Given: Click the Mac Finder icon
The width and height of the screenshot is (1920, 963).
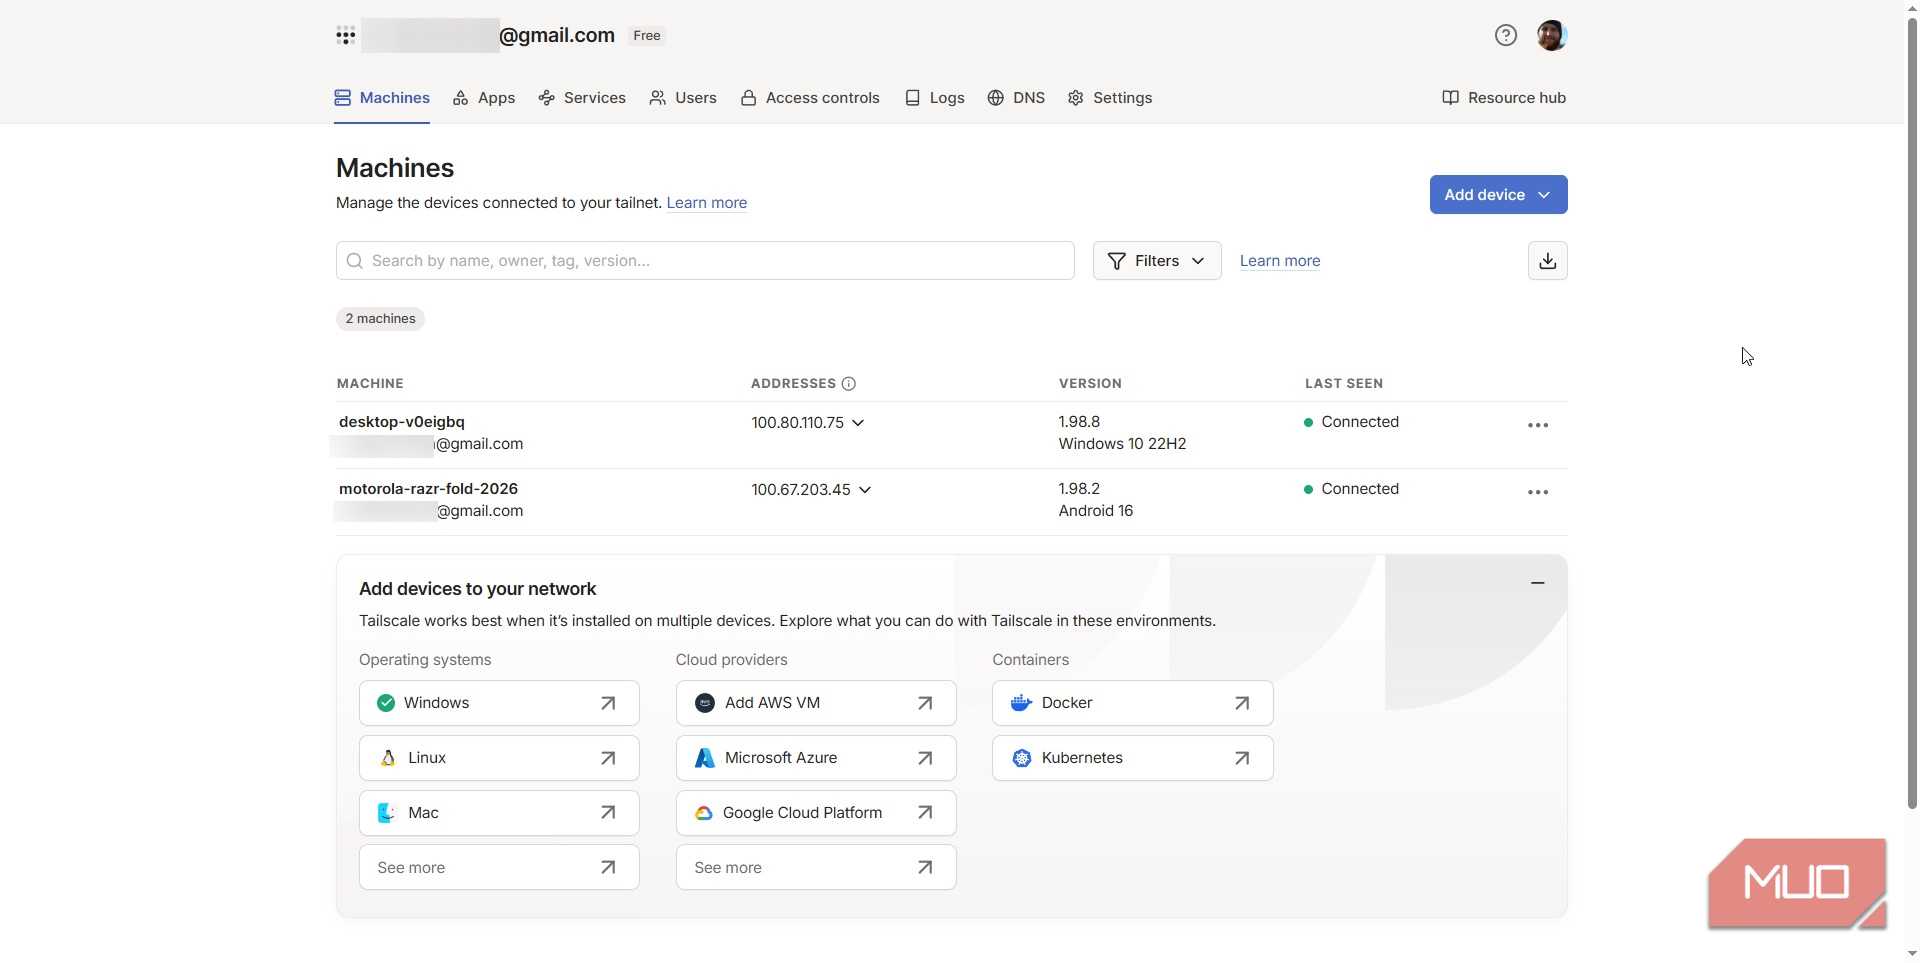Looking at the screenshot, I should pyautogui.click(x=386, y=813).
